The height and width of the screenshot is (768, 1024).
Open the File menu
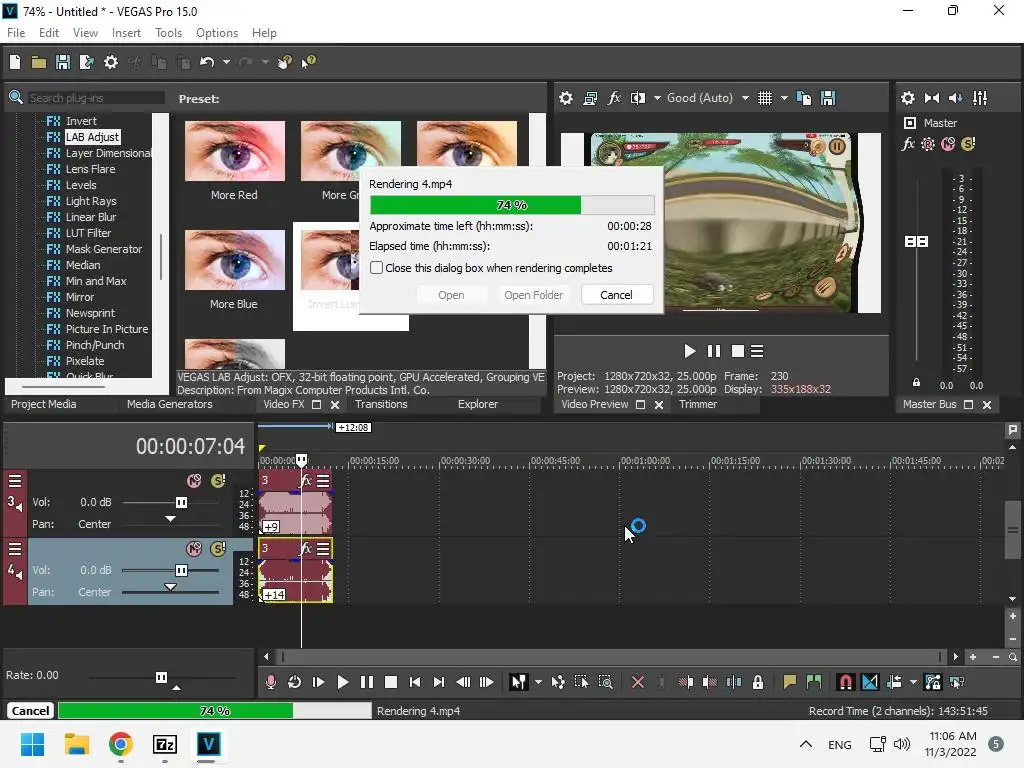click(16, 33)
